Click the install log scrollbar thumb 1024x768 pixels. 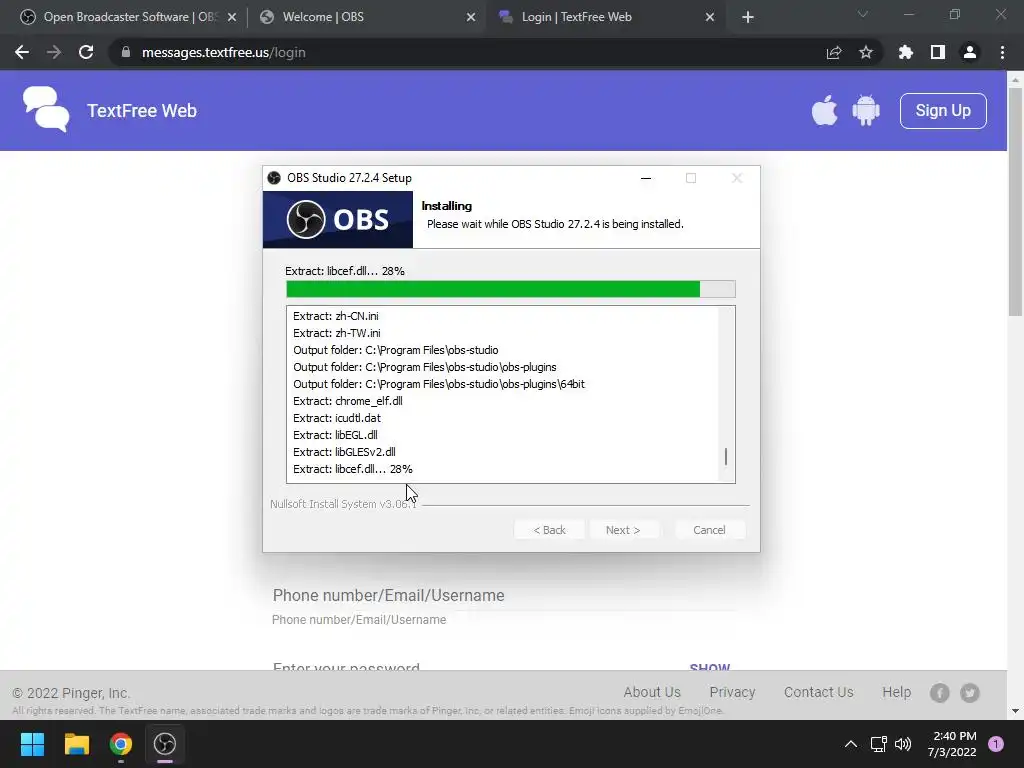pos(726,456)
